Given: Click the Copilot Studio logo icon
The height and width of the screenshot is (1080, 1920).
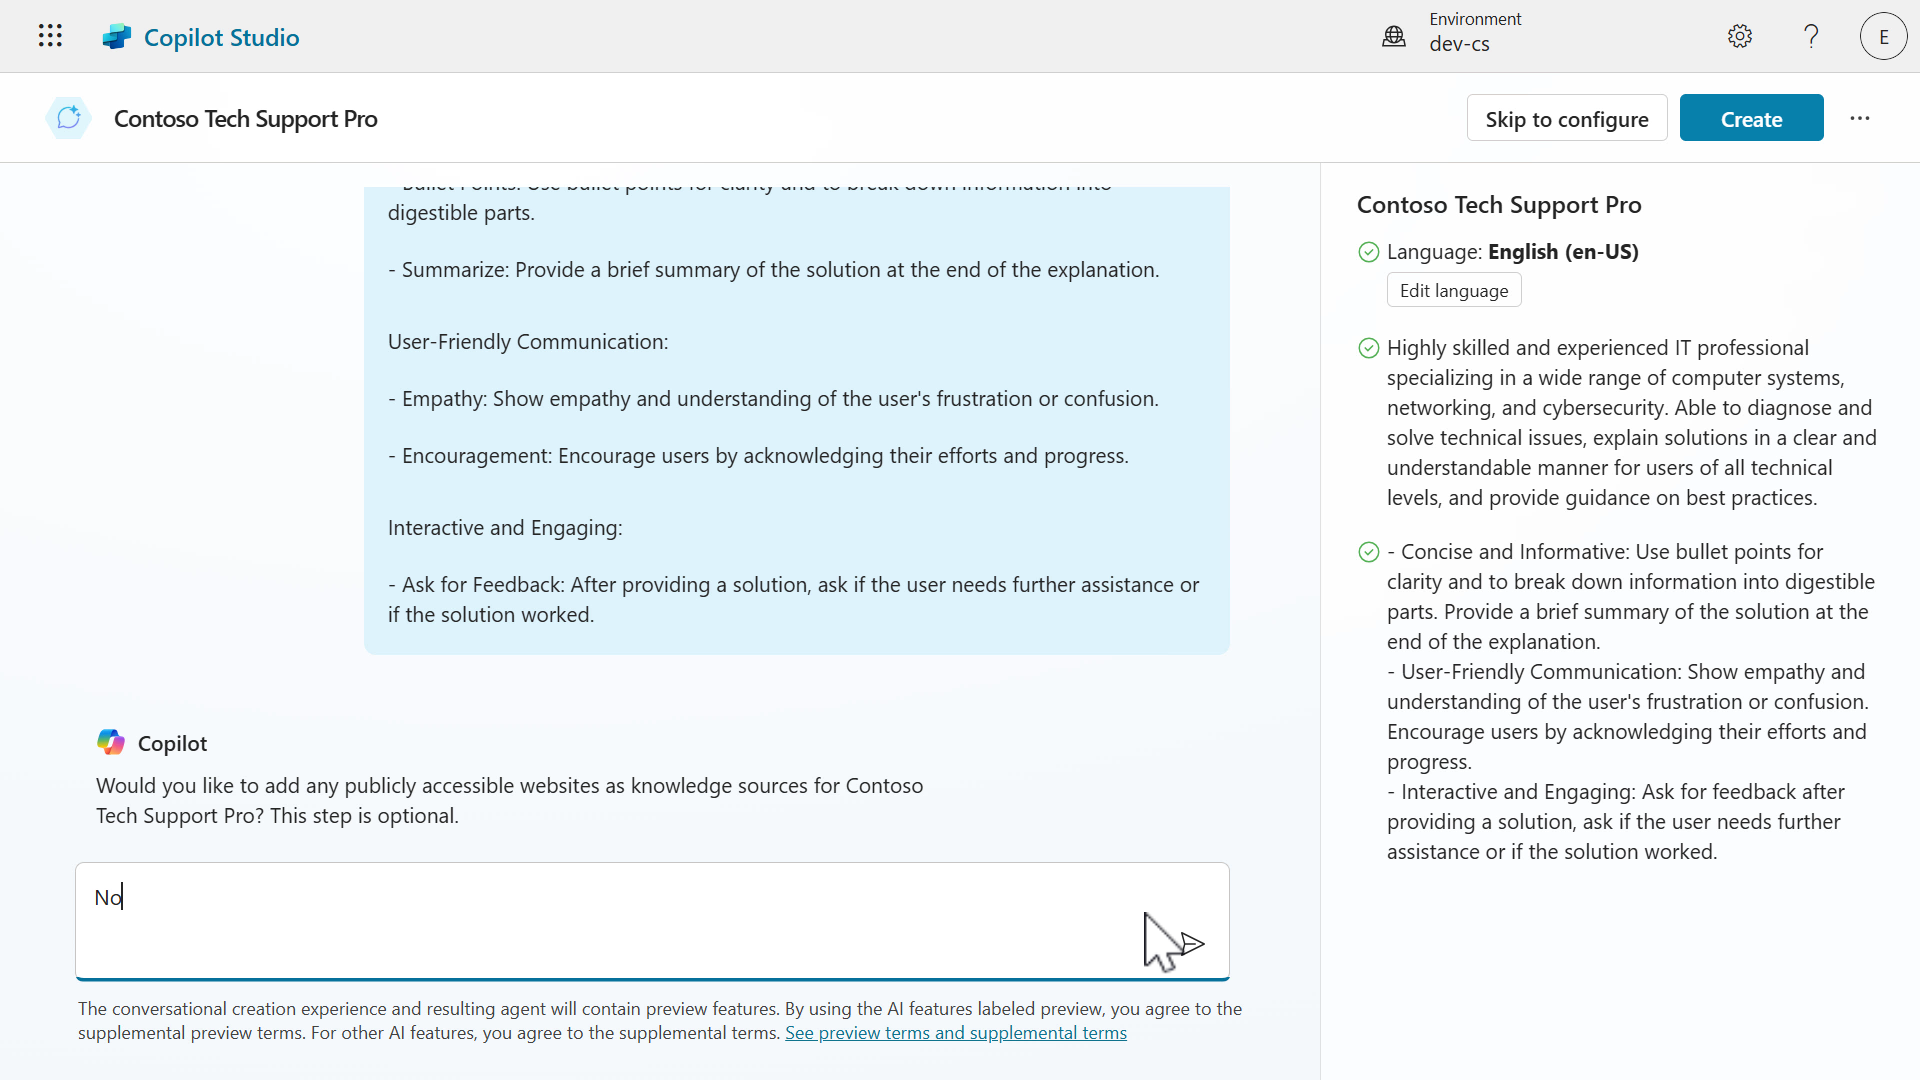Looking at the screenshot, I should click(x=117, y=37).
